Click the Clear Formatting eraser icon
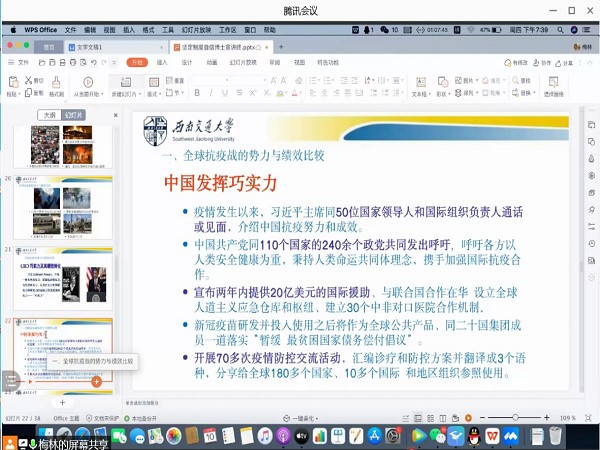This screenshot has width=600, height=450. click(298, 80)
